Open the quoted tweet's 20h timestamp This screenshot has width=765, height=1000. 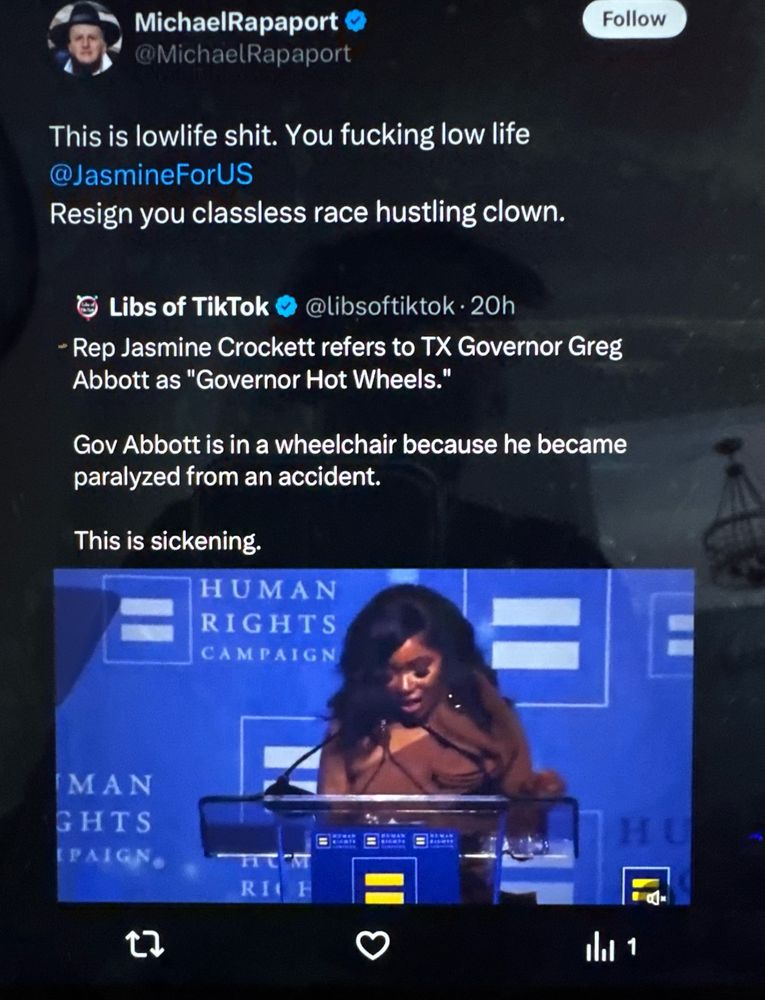click(492, 307)
